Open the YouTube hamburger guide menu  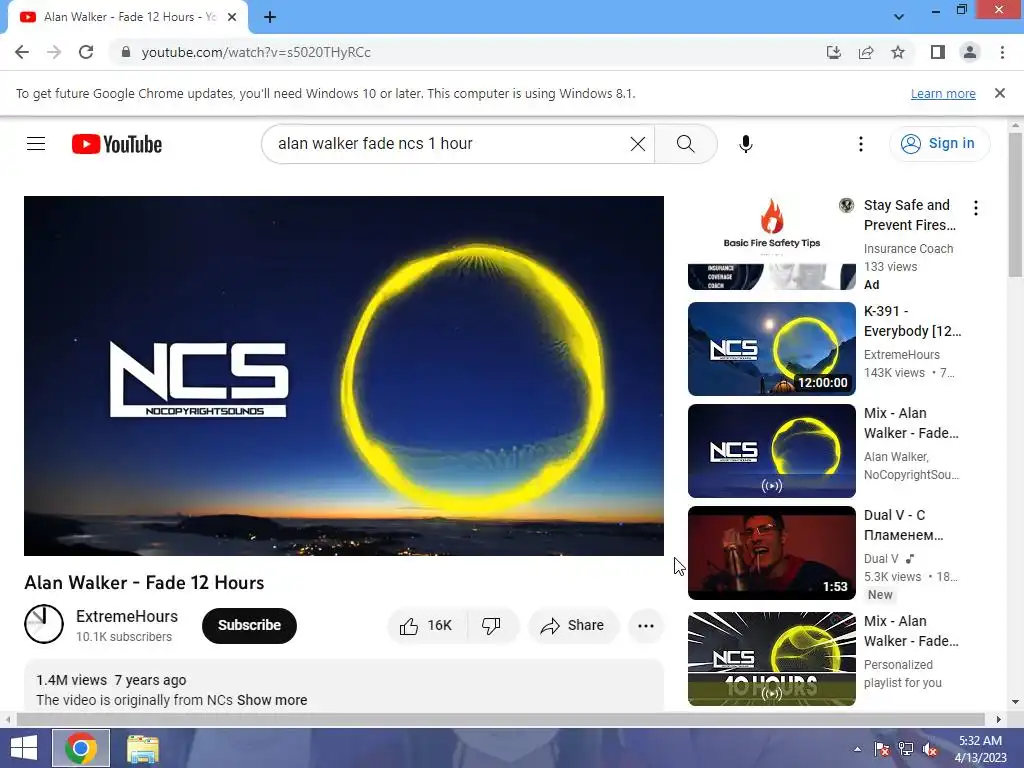pyautogui.click(x=36, y=144)
